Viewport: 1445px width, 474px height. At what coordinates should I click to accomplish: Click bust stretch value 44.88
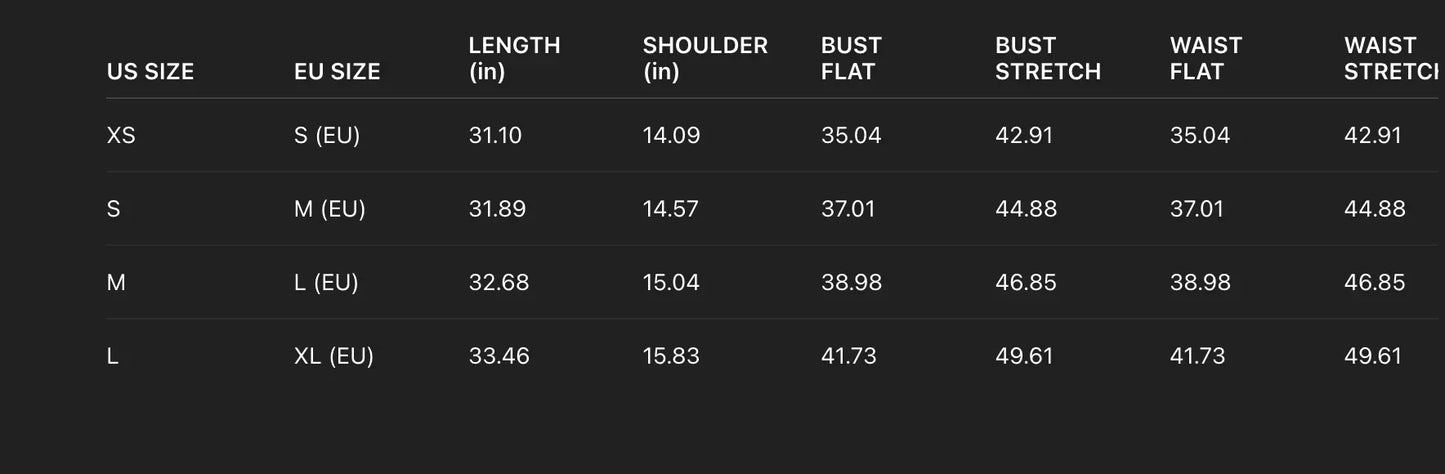coord(1026,209)
